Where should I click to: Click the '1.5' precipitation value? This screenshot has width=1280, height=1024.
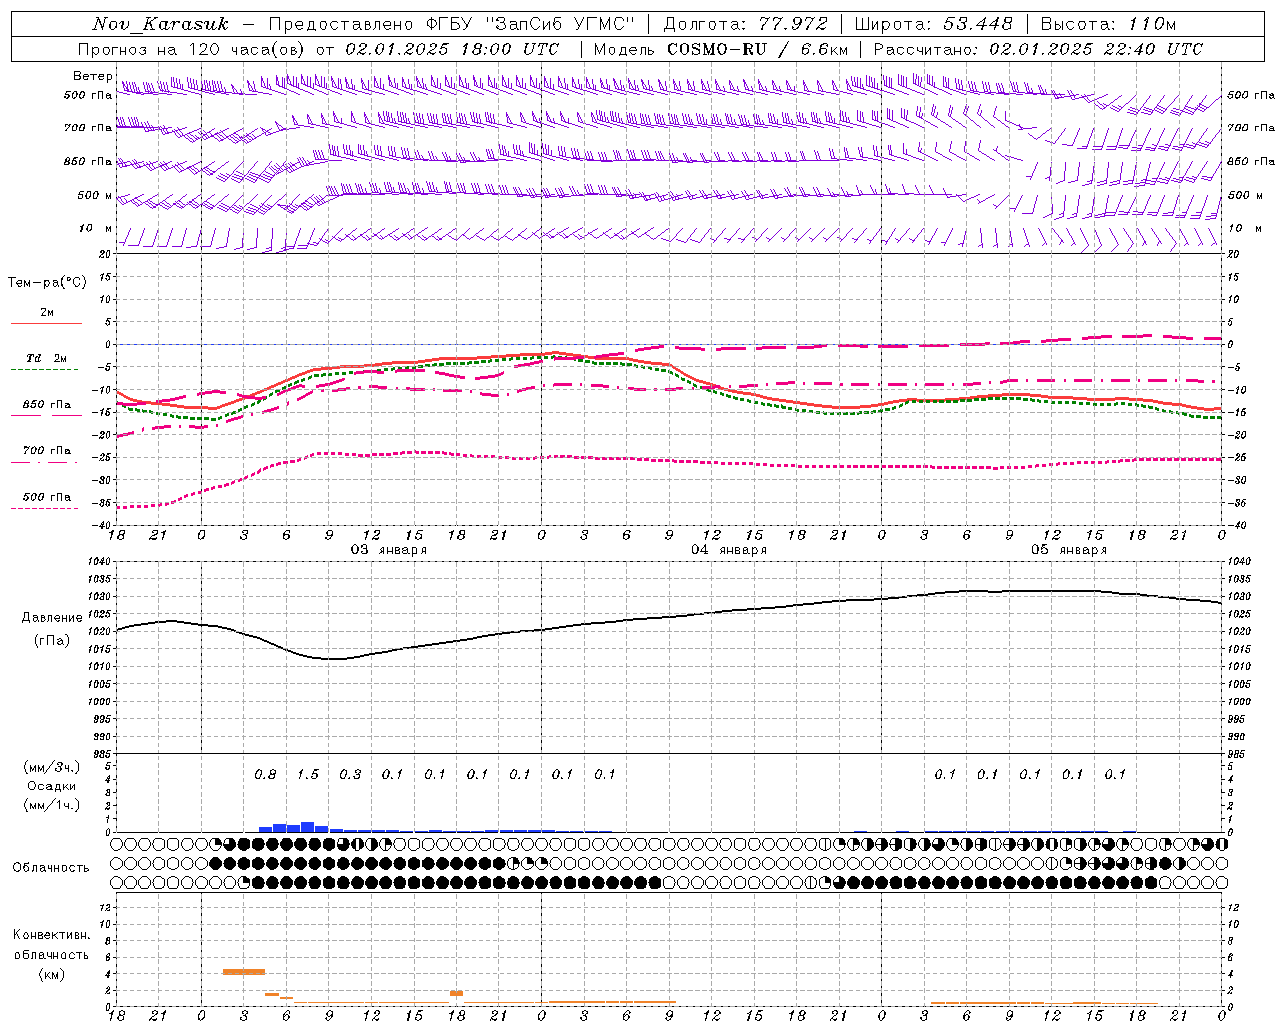(x=308, y=774)
